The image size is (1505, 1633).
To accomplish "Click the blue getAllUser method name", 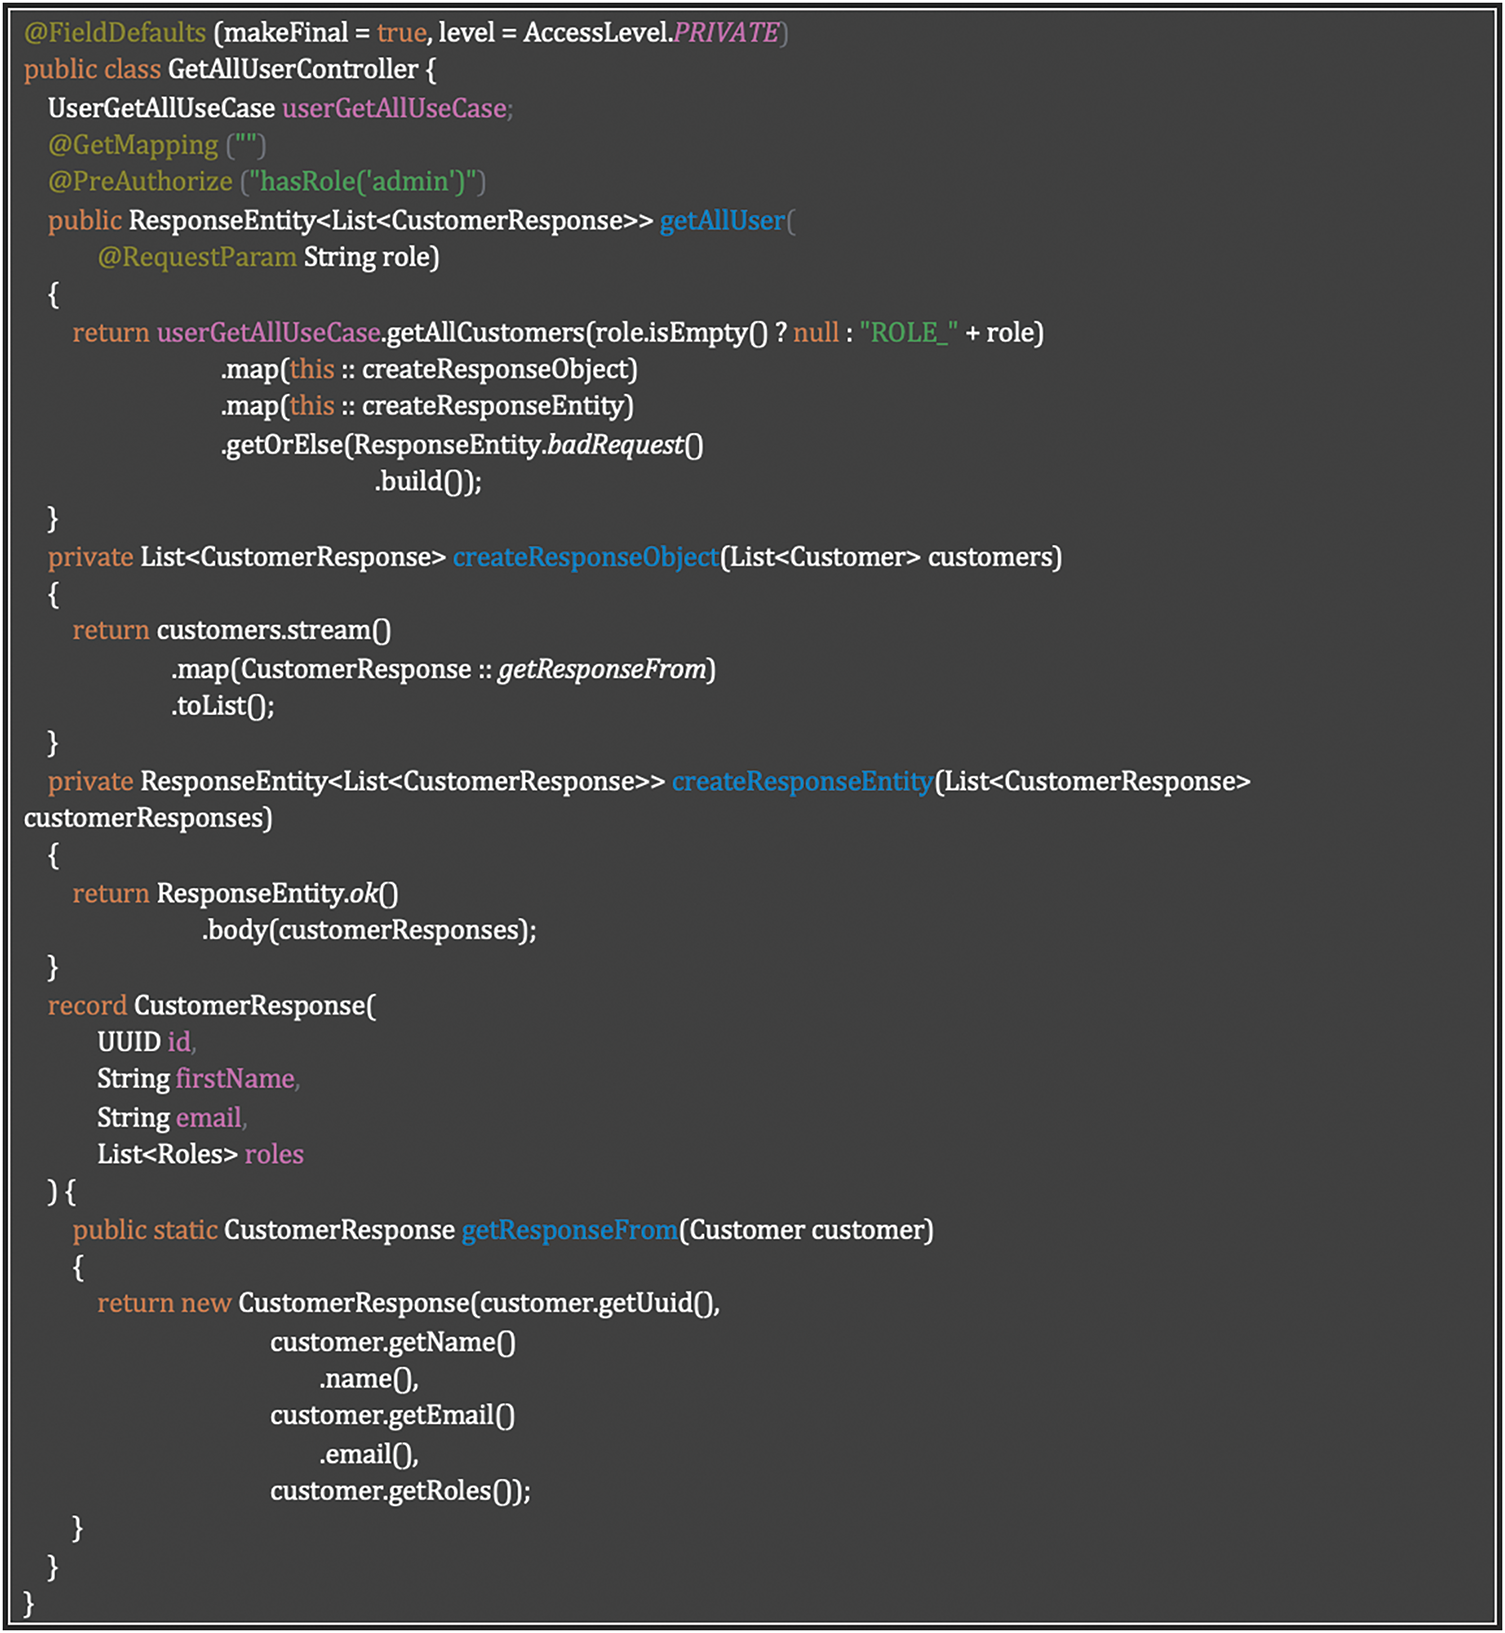I will coord(722,221).
